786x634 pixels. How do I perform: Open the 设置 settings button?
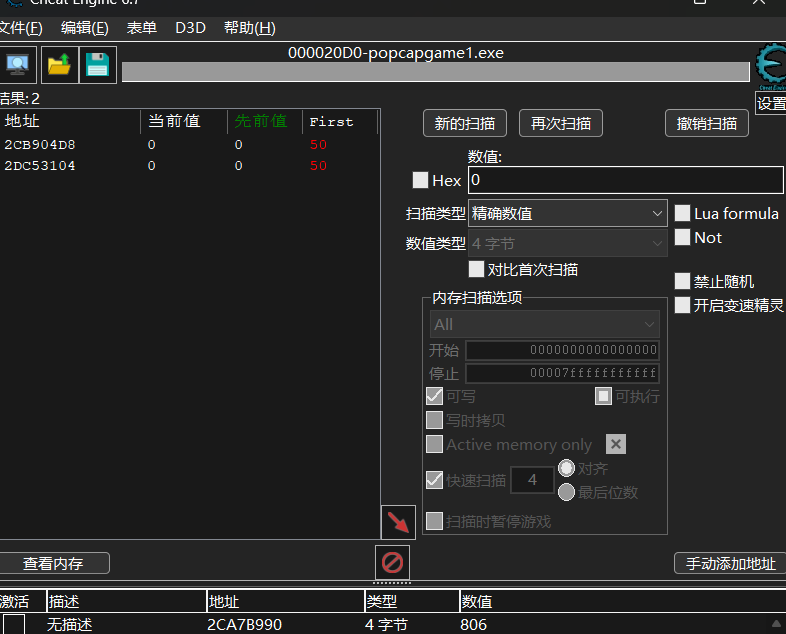pos(771,103)
